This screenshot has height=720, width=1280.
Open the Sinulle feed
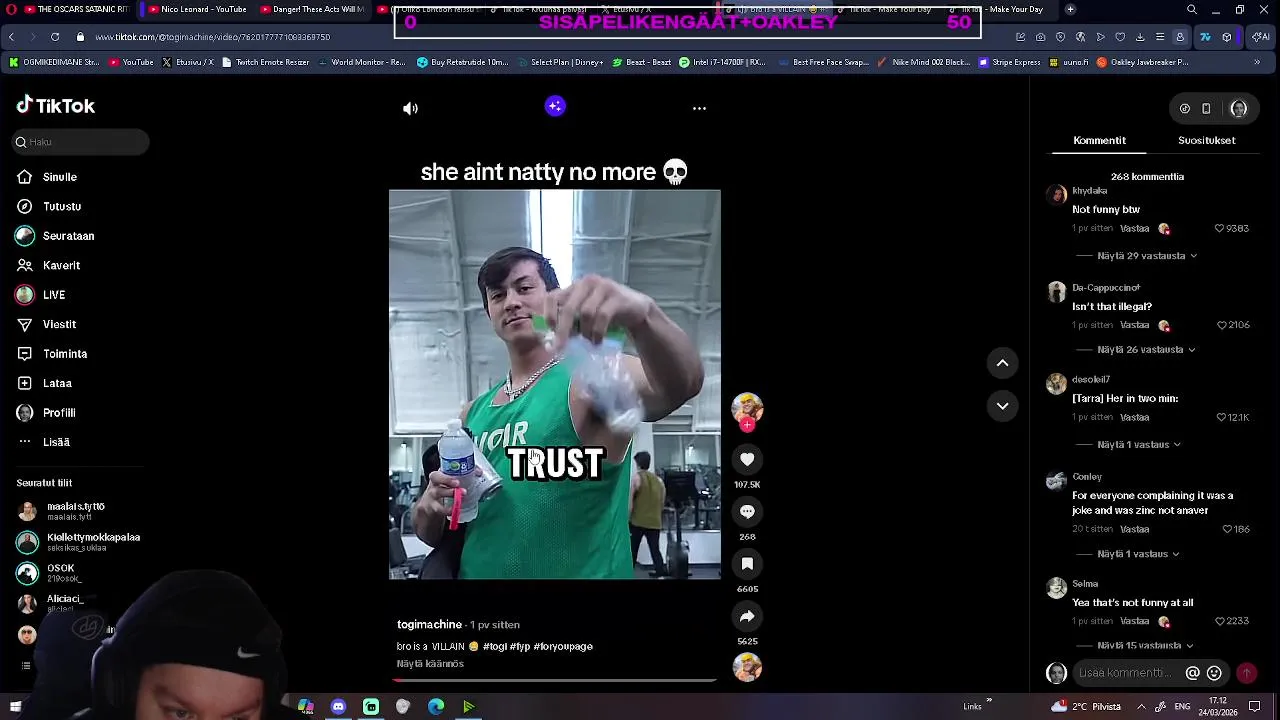coord(47,177)
